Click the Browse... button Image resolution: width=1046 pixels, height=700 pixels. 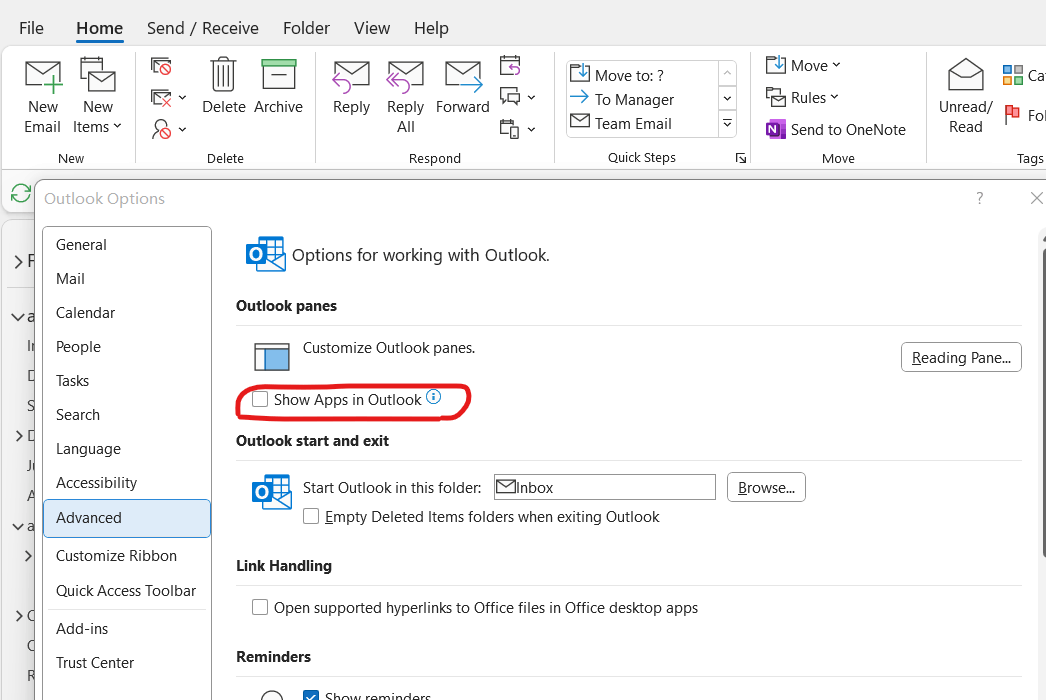point(766,487)
